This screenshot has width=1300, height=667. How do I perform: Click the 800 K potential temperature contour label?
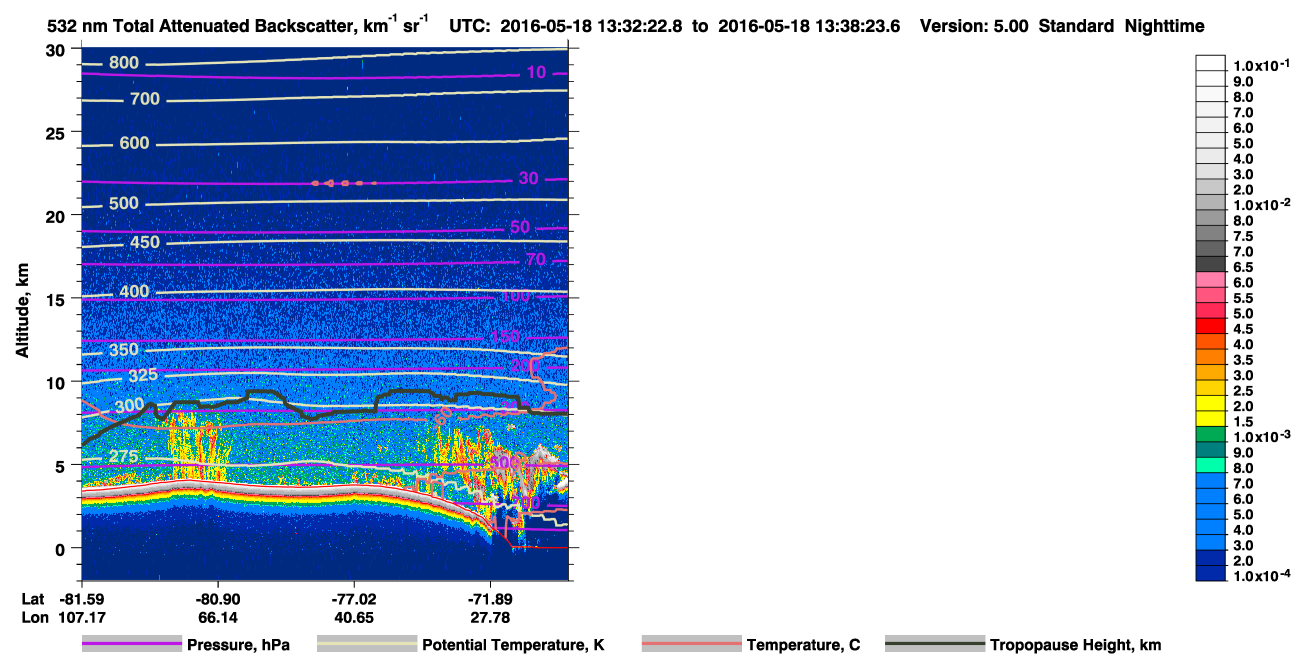pos(124,63)
